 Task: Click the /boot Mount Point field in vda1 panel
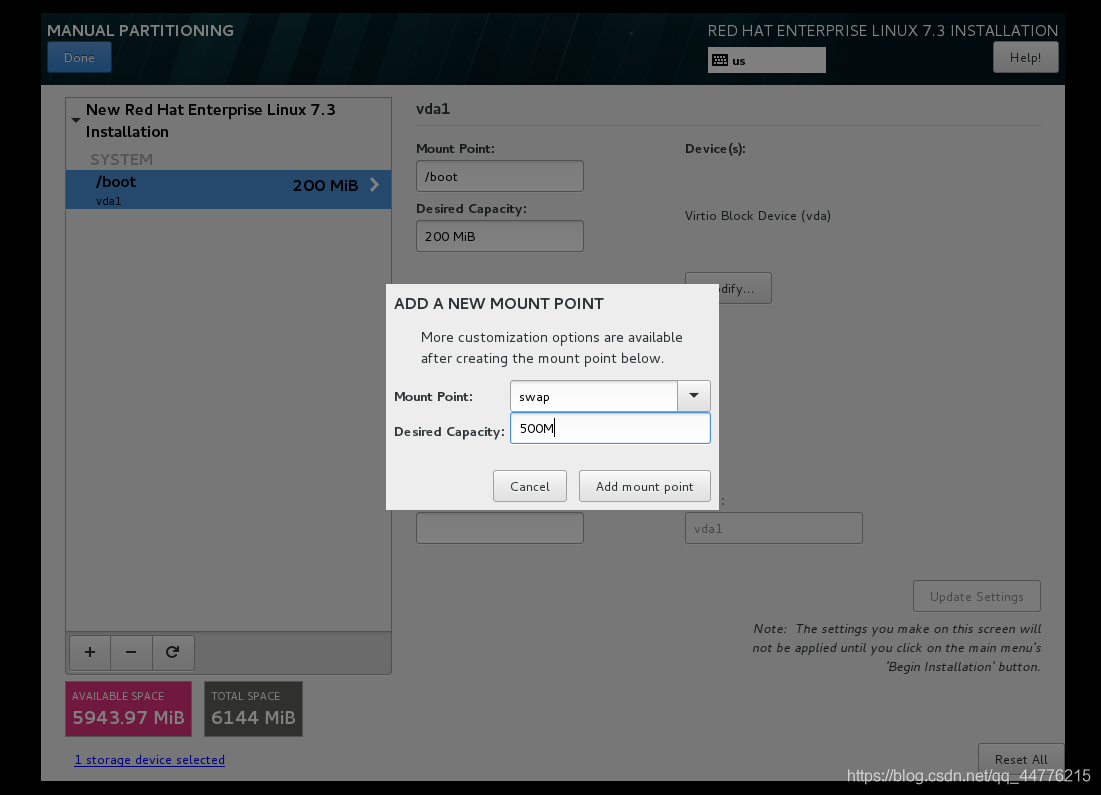[500, 176]
